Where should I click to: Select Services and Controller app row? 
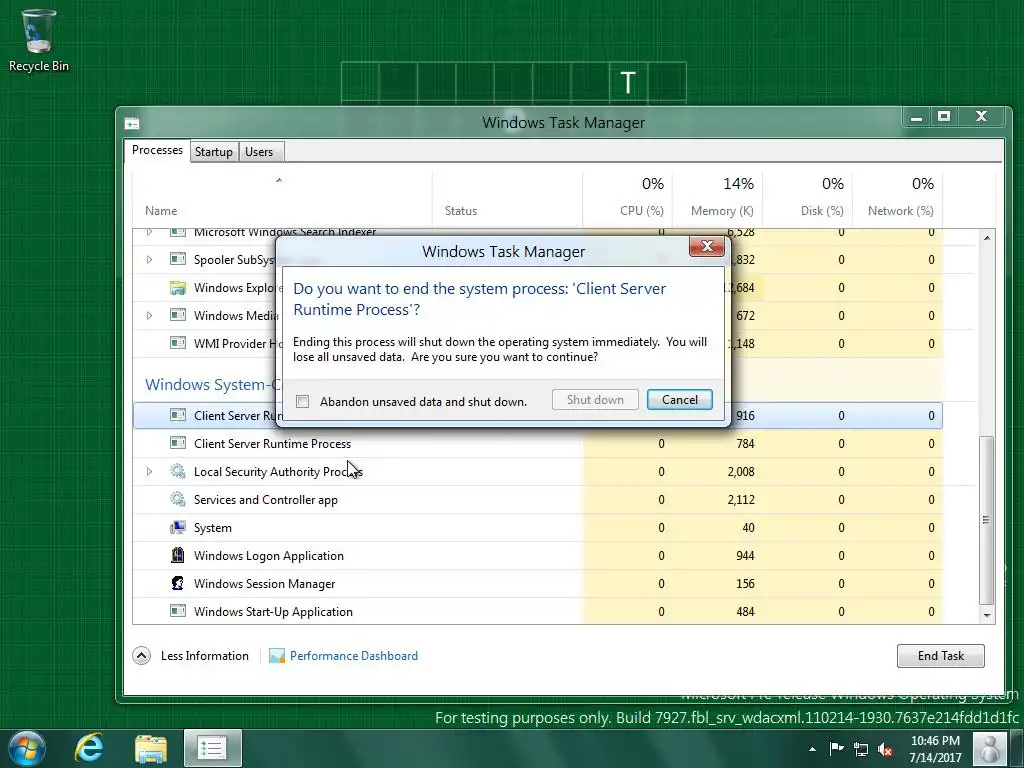tap(537, 500)
